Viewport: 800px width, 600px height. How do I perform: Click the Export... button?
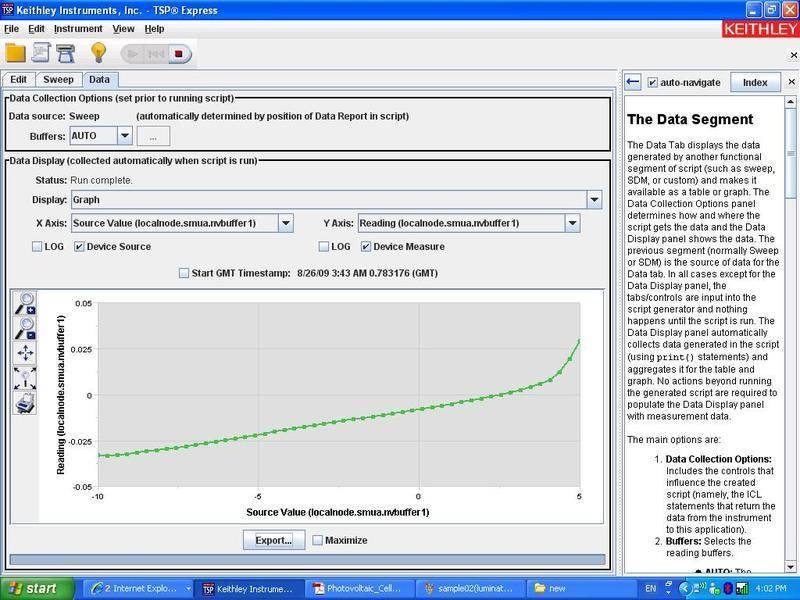click(273, 540)
